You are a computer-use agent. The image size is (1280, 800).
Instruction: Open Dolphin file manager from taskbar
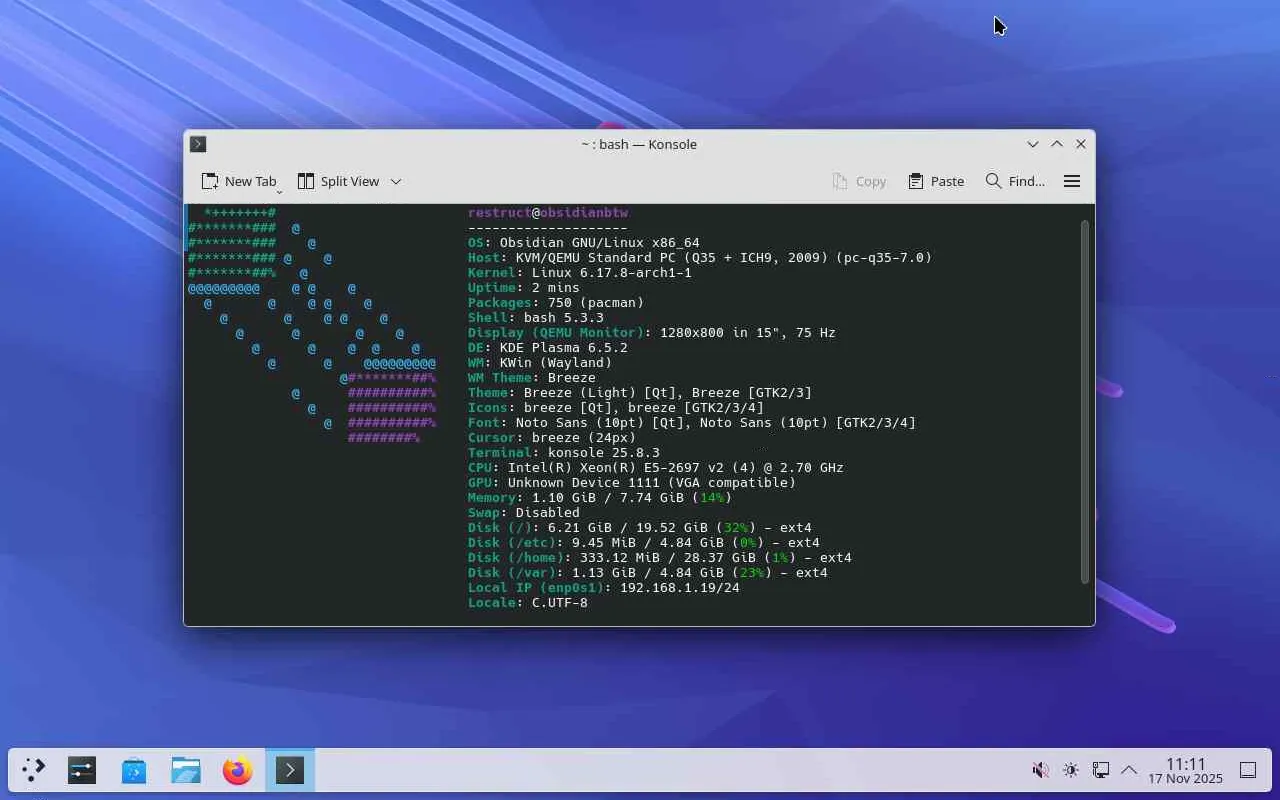tap(186, 770)
